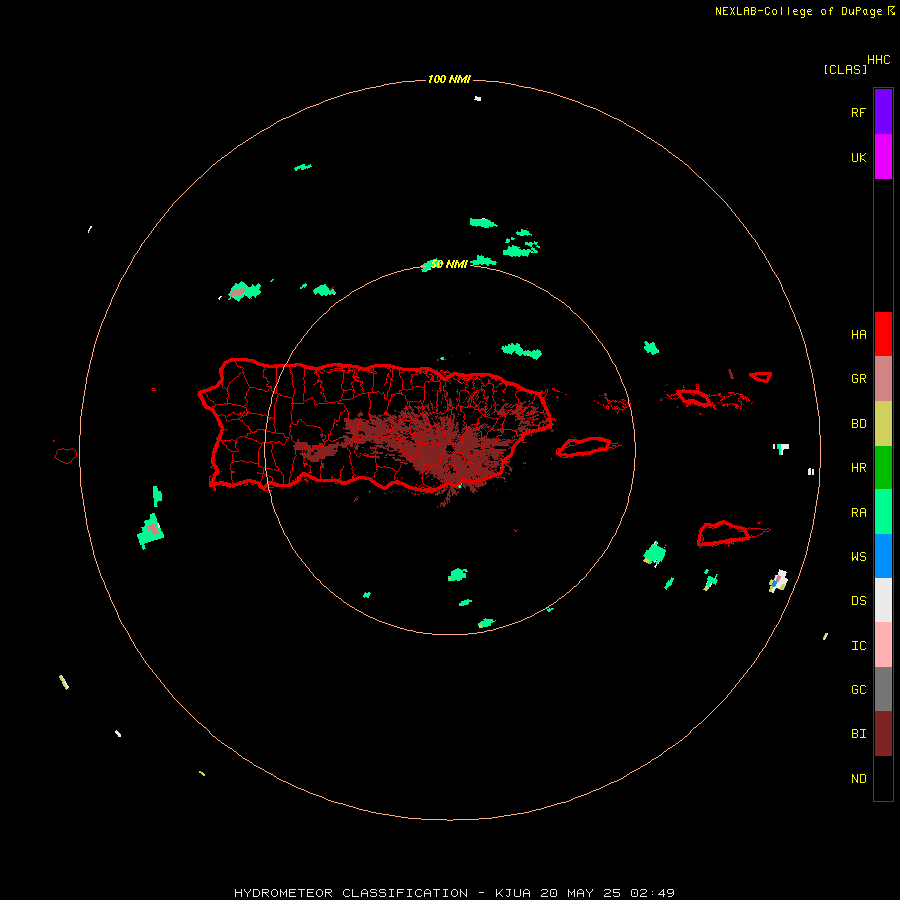This screenshot has width=900, height=900.
Task: Click the DS white legend swatch
Action: coord(883,600)
